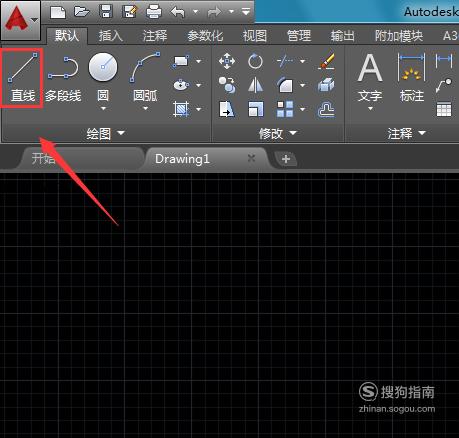Select the Move tool in modify panel
Viewport: 459px width, 438px height.
(x=227, y=61)
